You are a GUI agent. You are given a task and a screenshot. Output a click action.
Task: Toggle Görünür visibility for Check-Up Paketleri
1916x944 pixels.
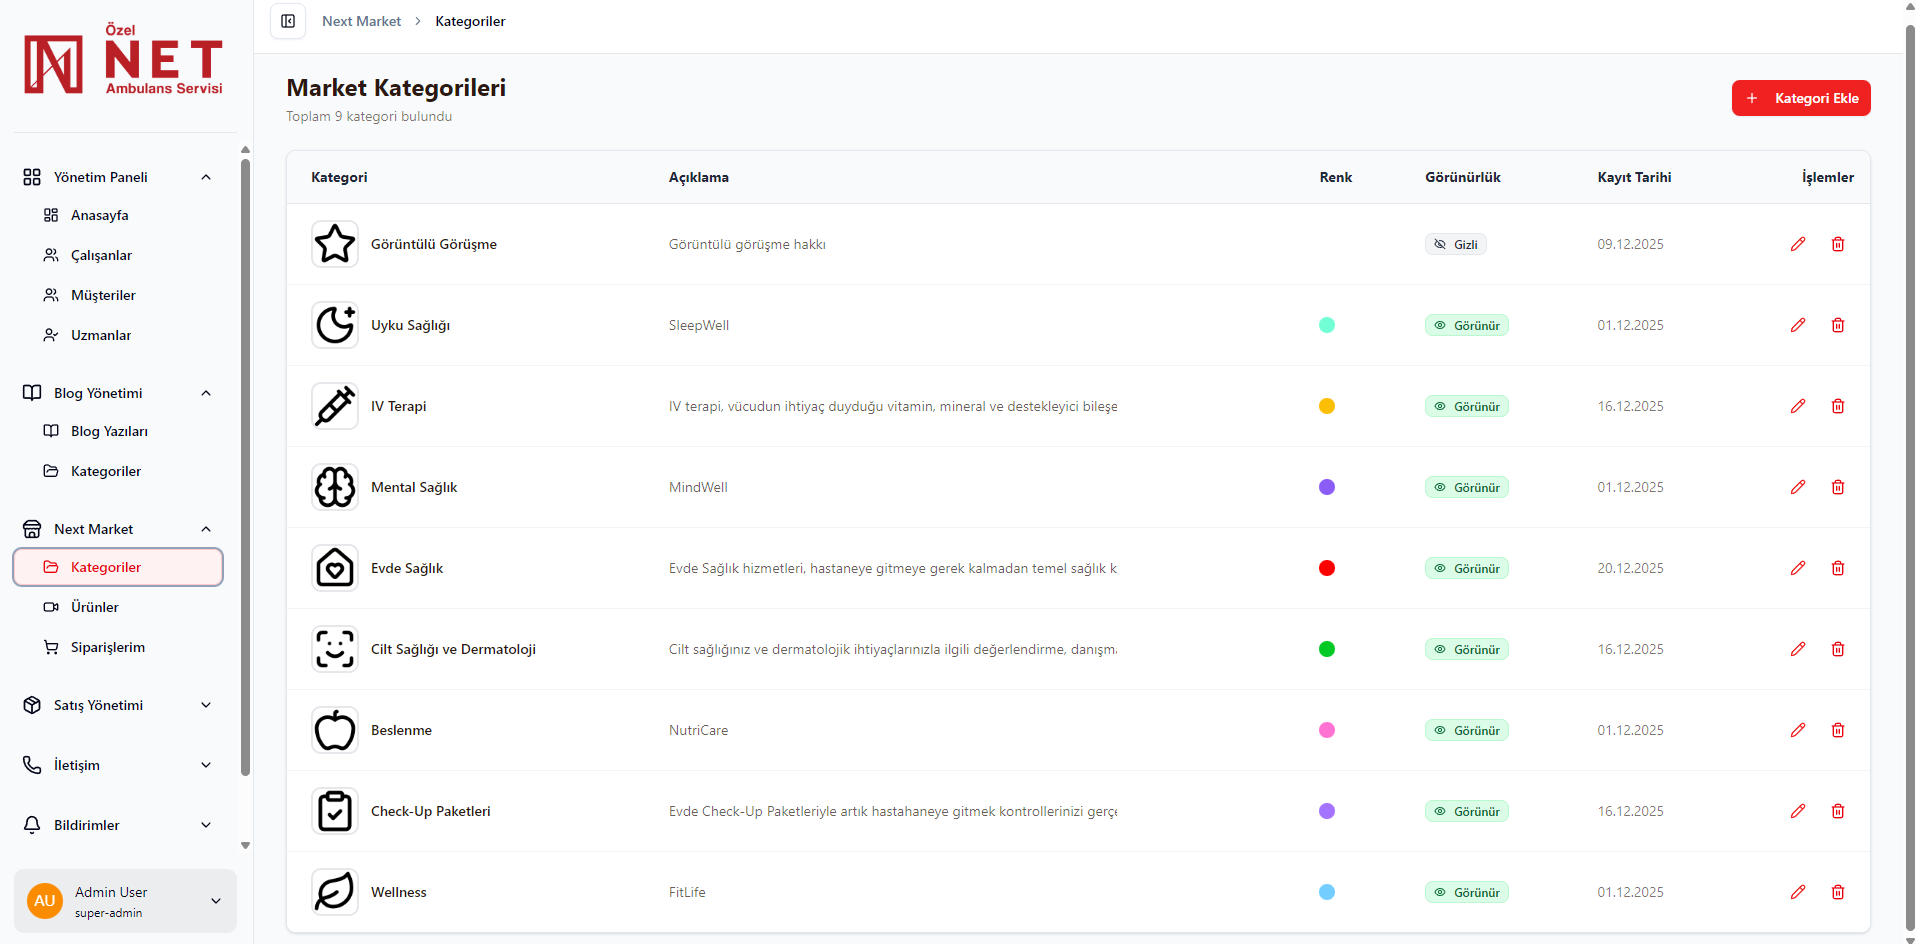pos(1466,811)
